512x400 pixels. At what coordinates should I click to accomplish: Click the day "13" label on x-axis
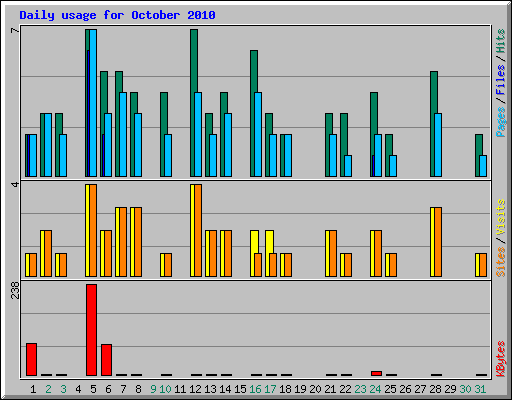pos(210,389)
